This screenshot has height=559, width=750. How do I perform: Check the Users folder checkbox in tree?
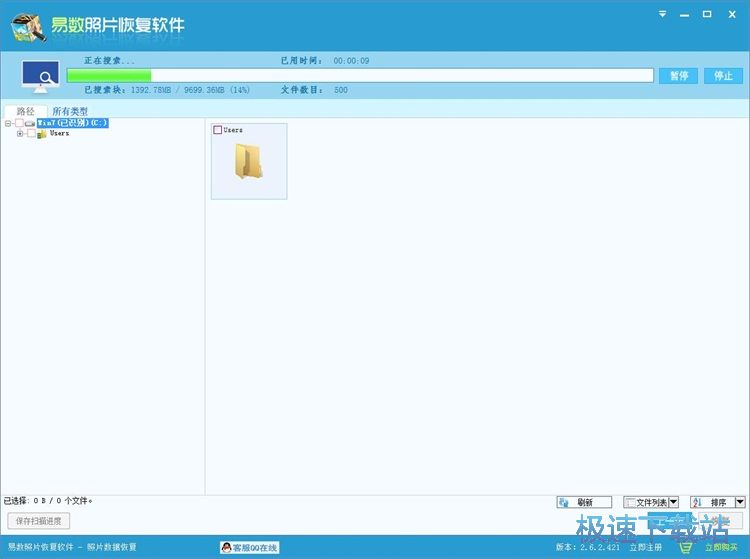[x=31, y=133]
